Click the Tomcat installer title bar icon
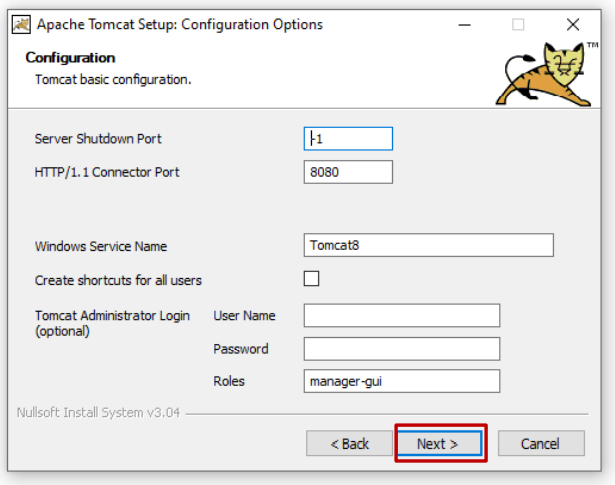The image size is (615, 485). click(x=21, y=25)
